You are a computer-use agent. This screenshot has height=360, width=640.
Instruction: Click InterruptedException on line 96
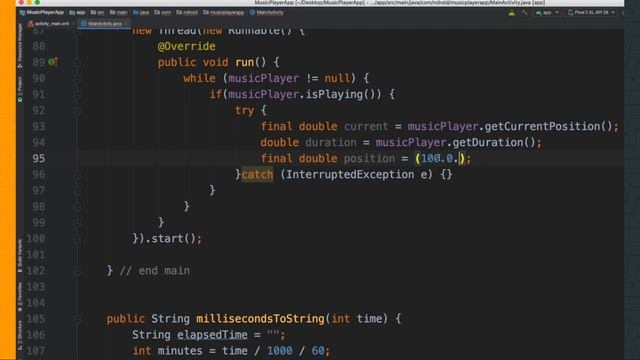350,175
